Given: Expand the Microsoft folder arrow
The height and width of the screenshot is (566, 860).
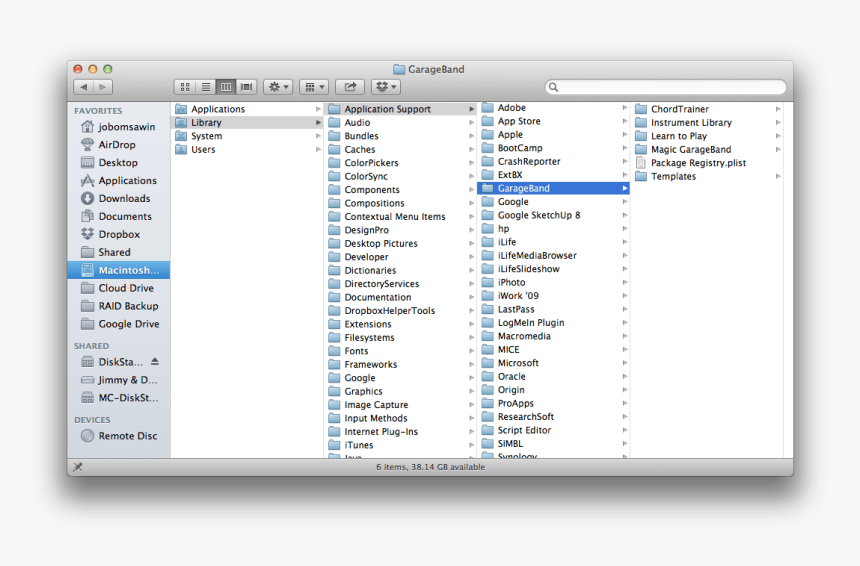Looking at the screenshot, I should (624, 363).
